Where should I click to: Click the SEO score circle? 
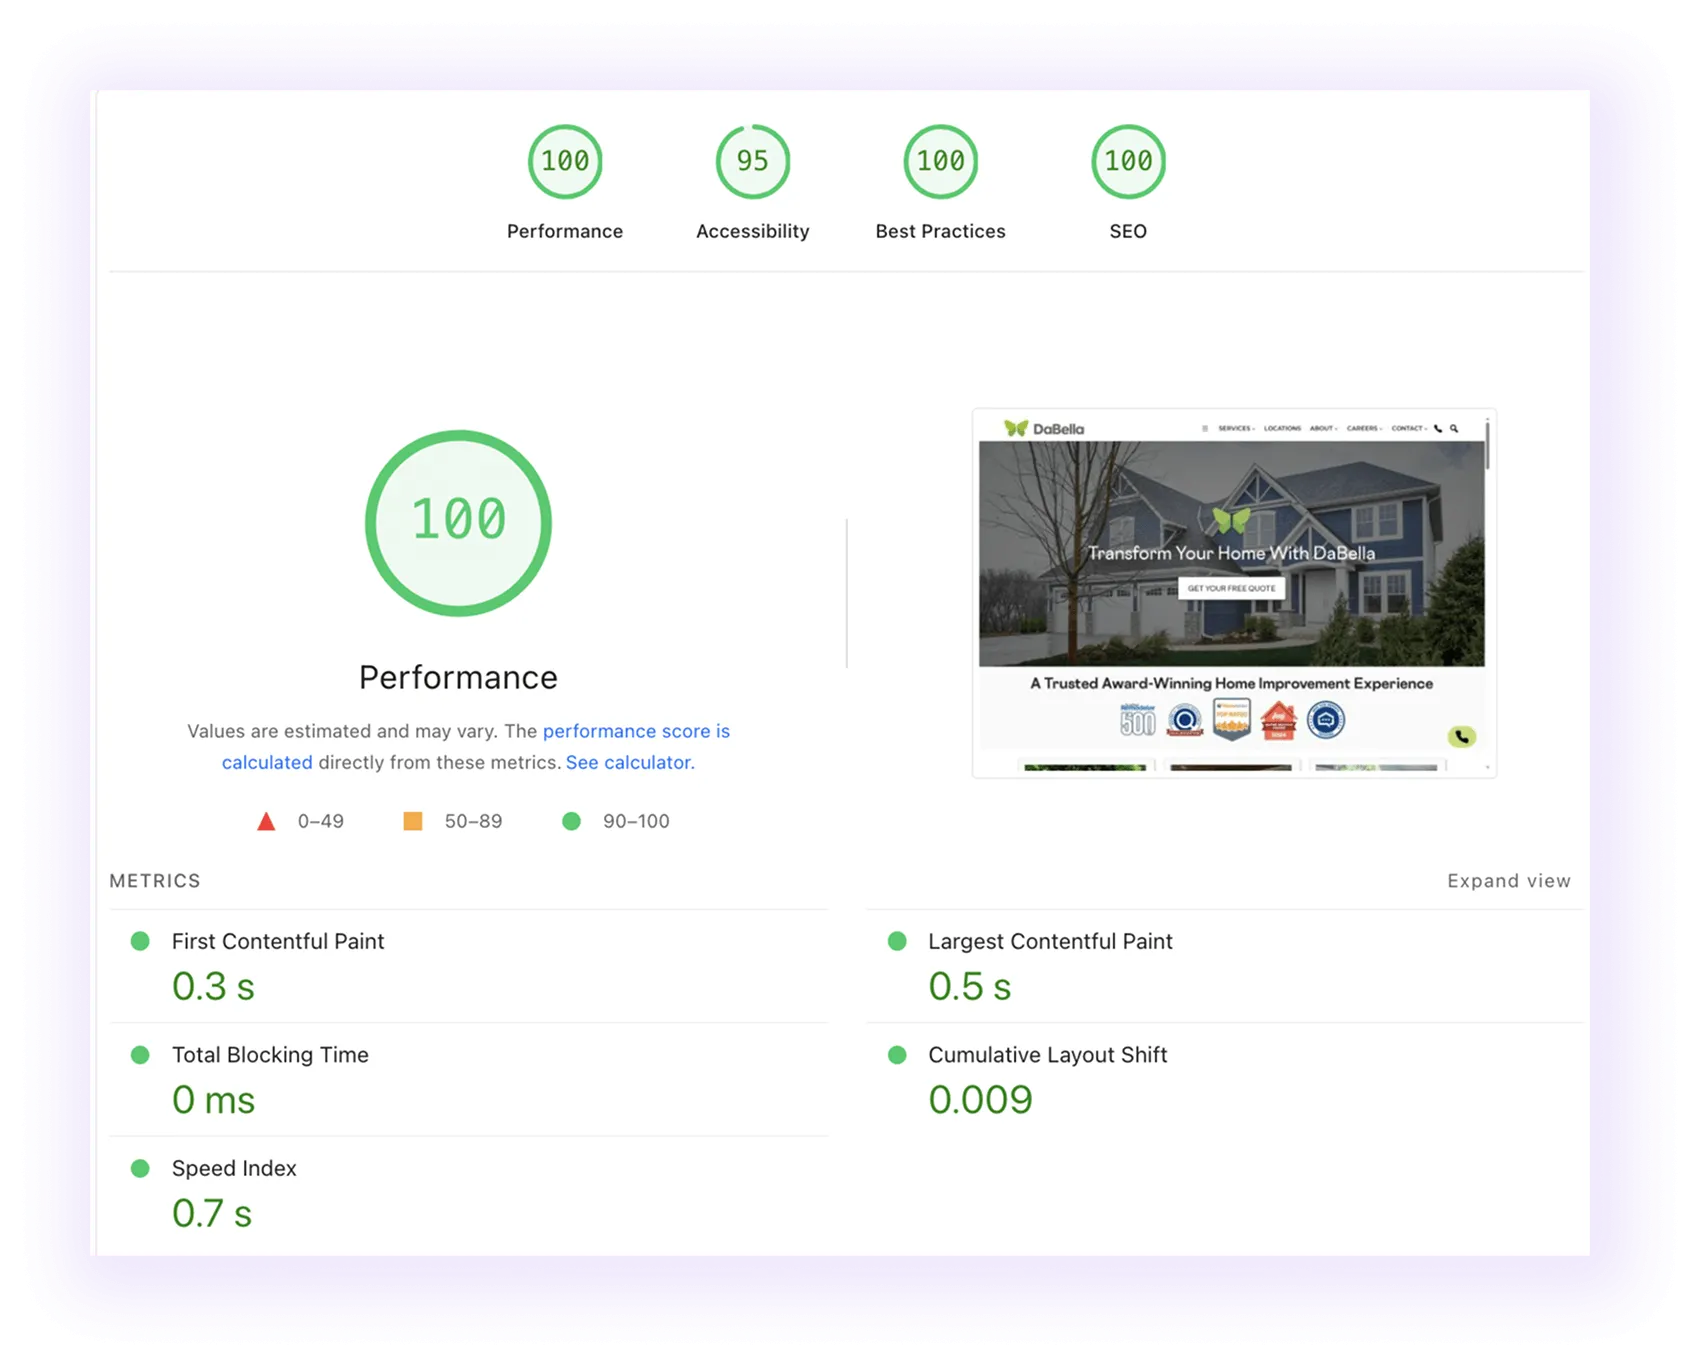click(x=1128, y=161)
